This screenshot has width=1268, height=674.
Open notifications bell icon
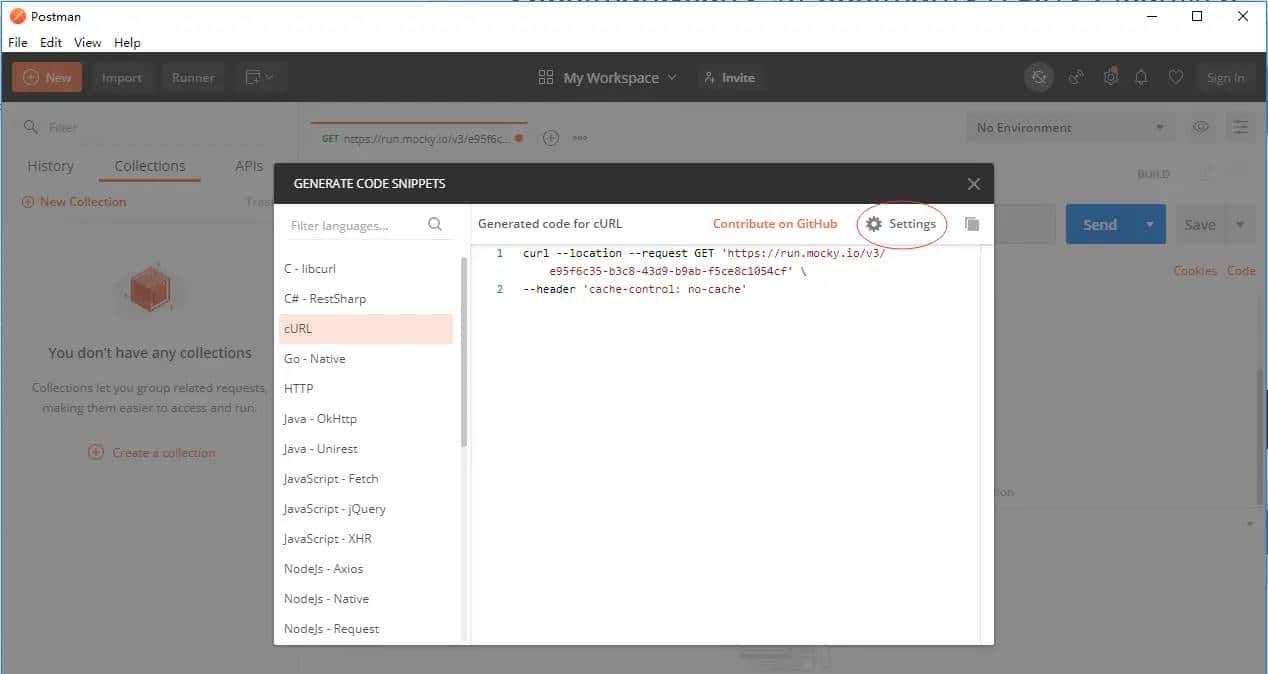point(1141,77)
